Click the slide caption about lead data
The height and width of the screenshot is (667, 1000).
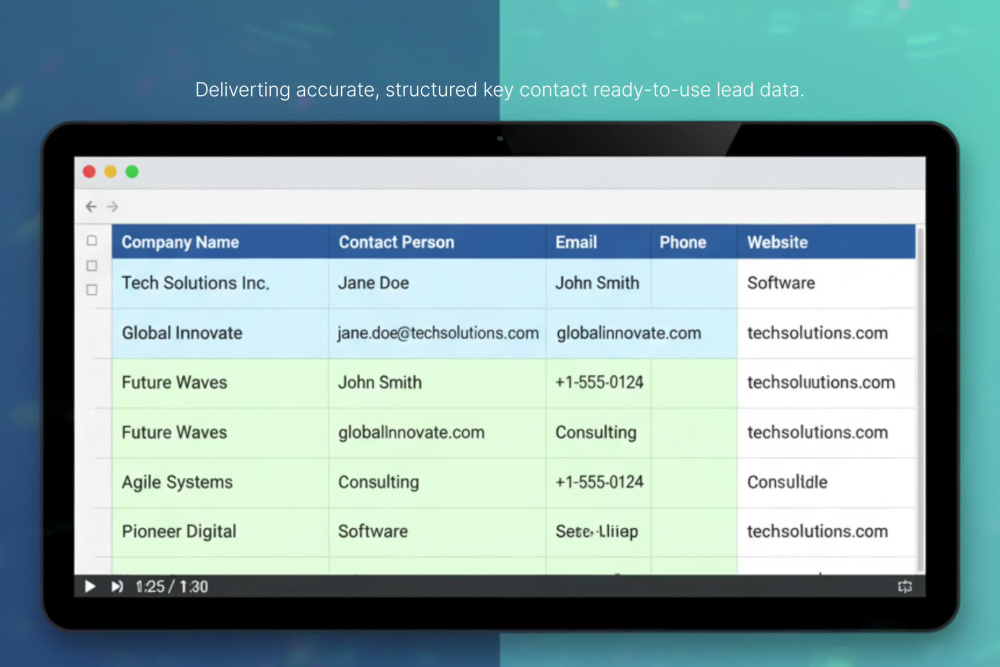(x=499, y=90)
